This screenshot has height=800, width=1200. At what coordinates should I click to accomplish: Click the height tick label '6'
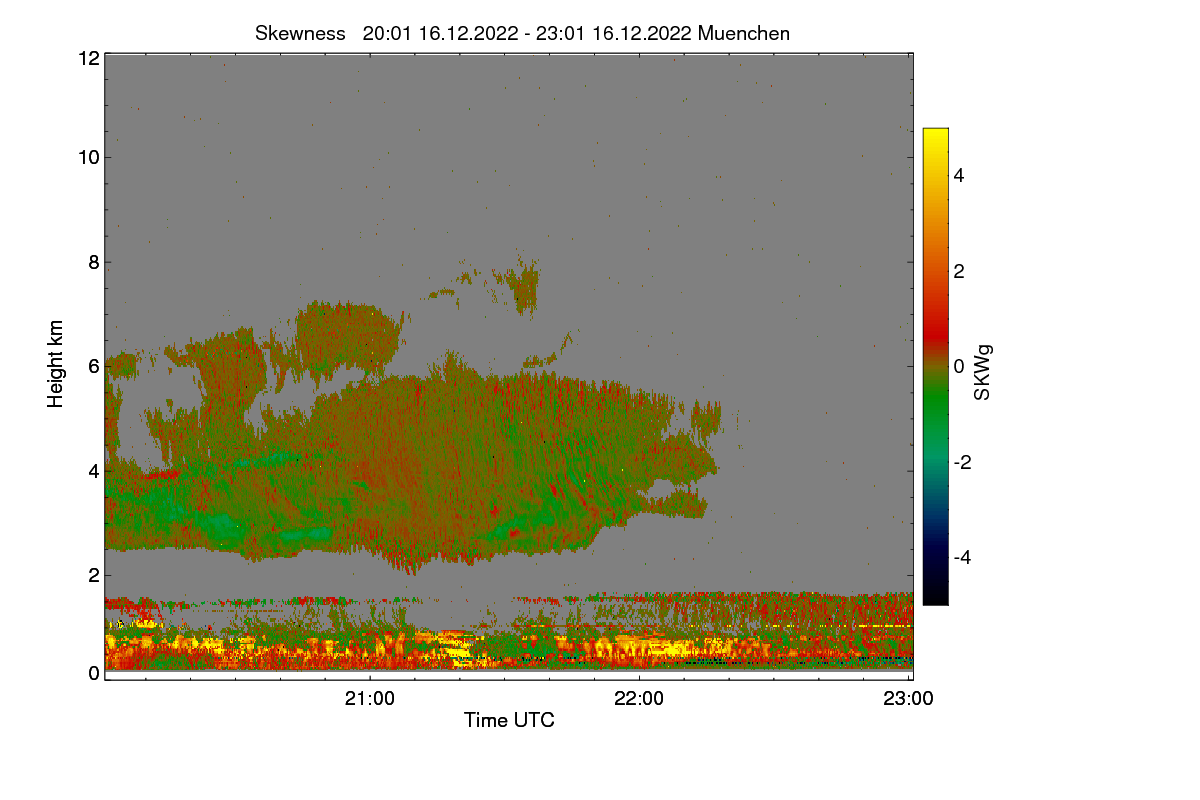(x=93, y=366)
